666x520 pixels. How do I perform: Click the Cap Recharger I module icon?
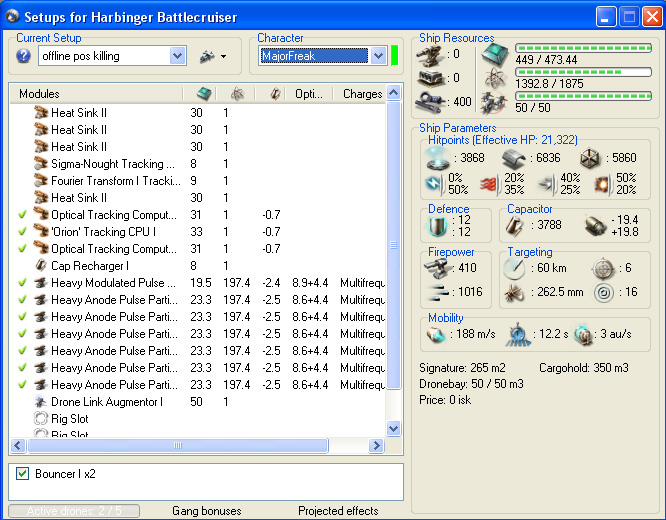[x=41, y=266]
